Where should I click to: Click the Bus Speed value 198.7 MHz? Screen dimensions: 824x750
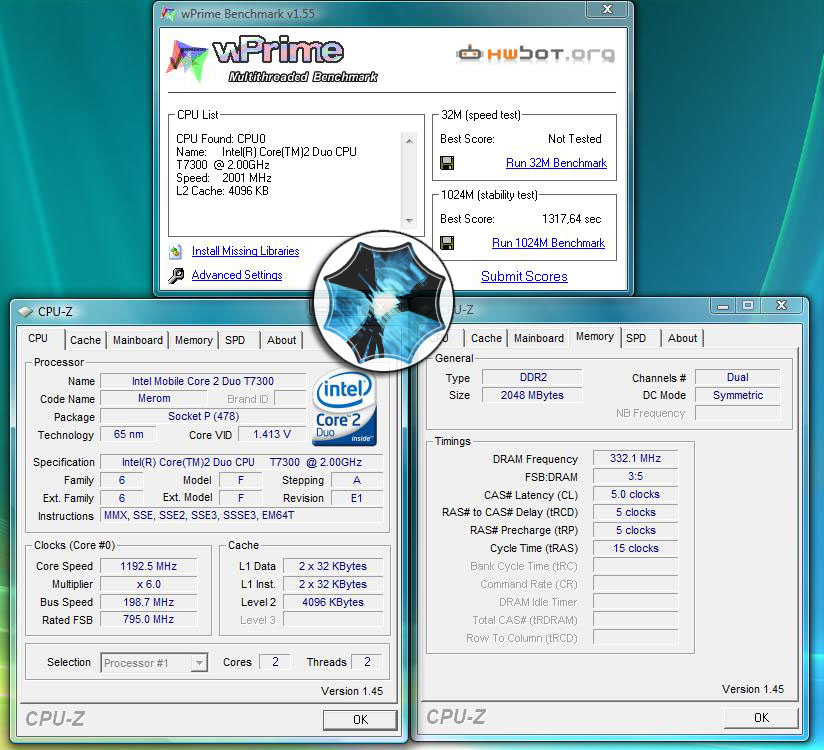click(x=148, y=602)
